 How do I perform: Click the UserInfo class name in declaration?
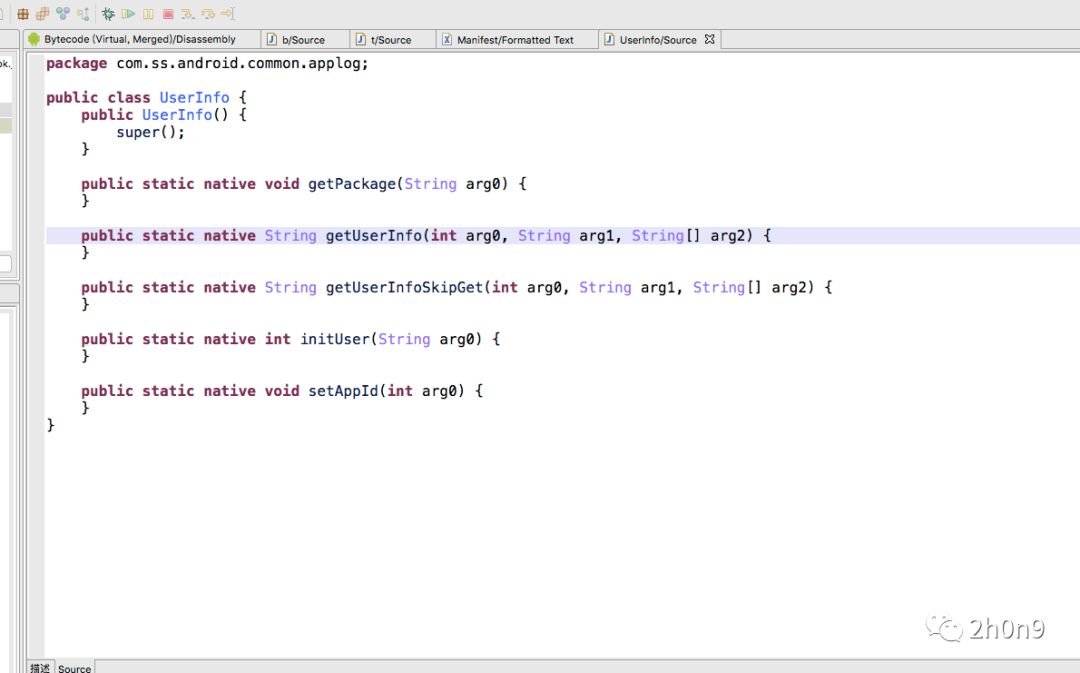(x=194, y=97)
